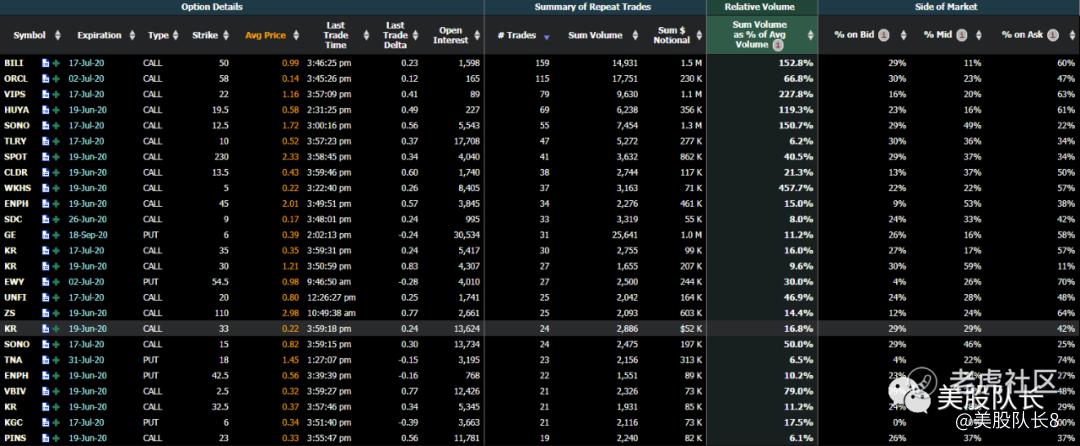Image resolution: width=1080 pixels, height=446 pixels.
Task: Click the % on Ask column header label
Action: [1023, 35]
